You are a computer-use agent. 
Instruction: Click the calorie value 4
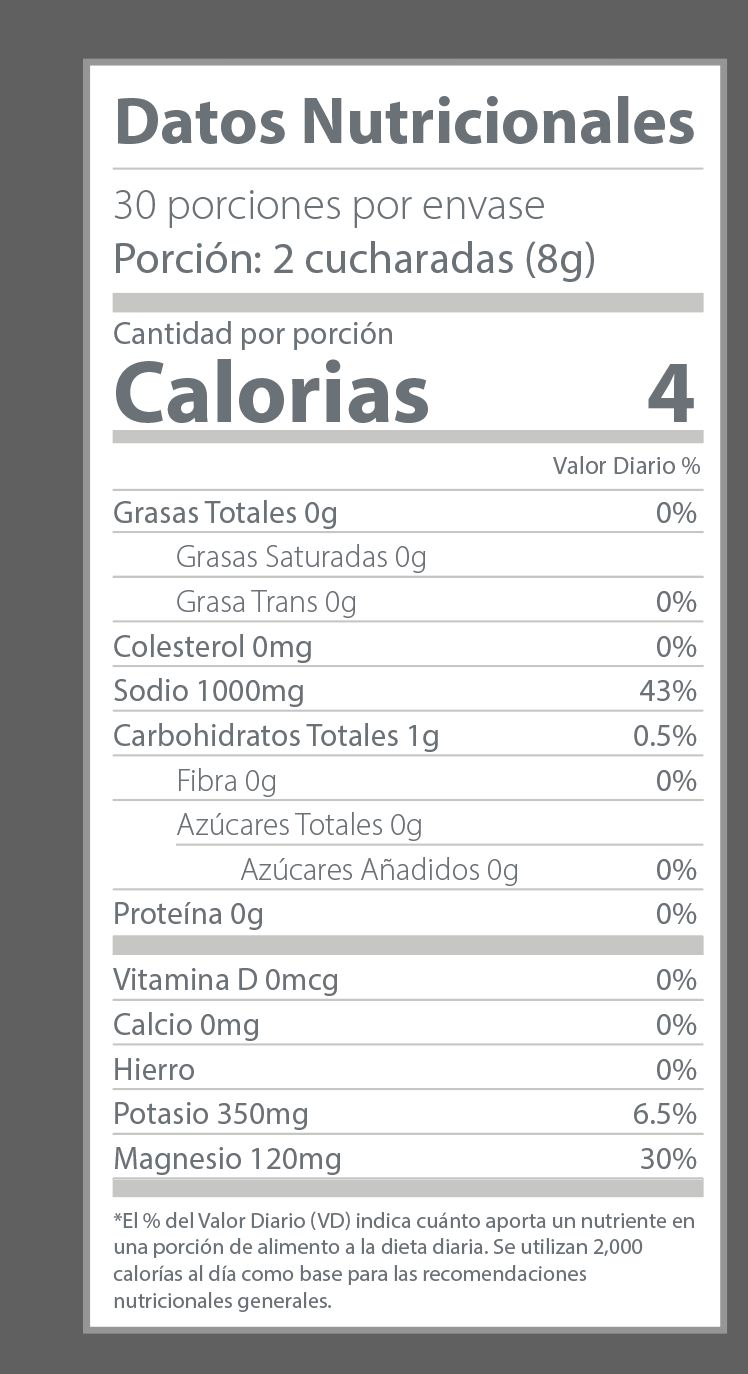[670, 393]
